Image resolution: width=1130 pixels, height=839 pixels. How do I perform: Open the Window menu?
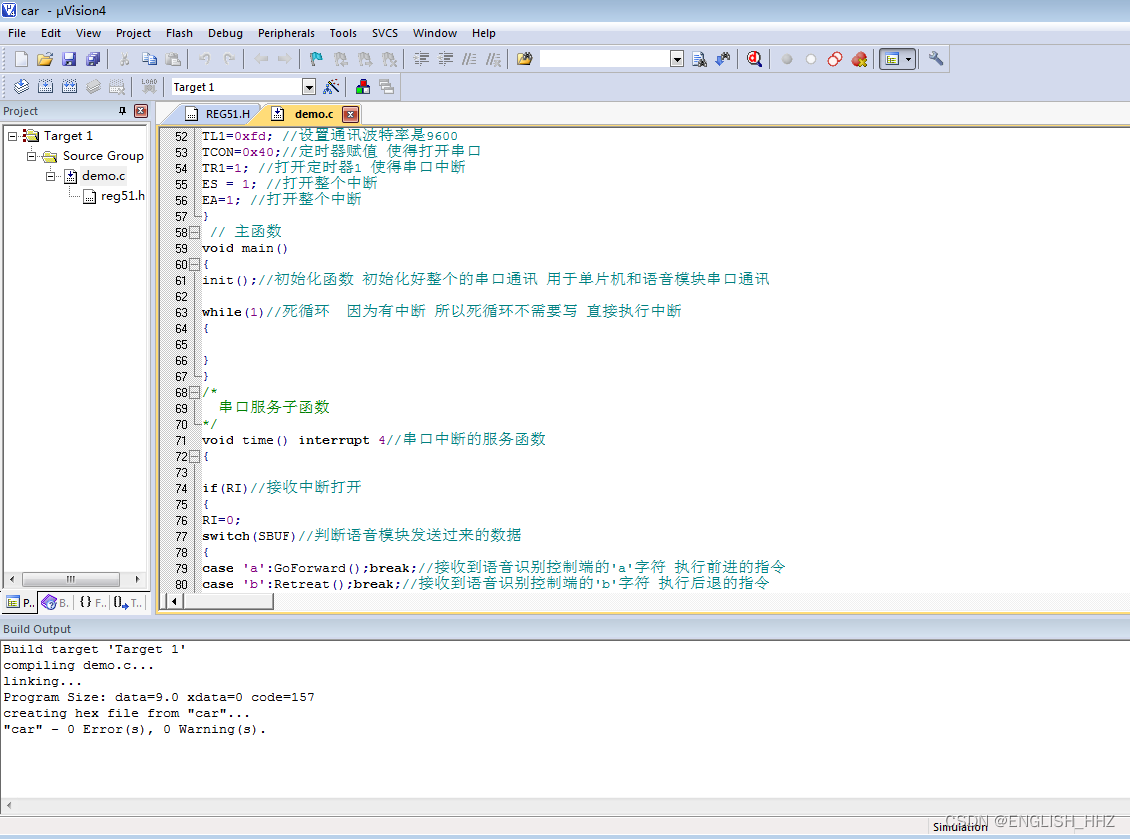click(435, 33)
